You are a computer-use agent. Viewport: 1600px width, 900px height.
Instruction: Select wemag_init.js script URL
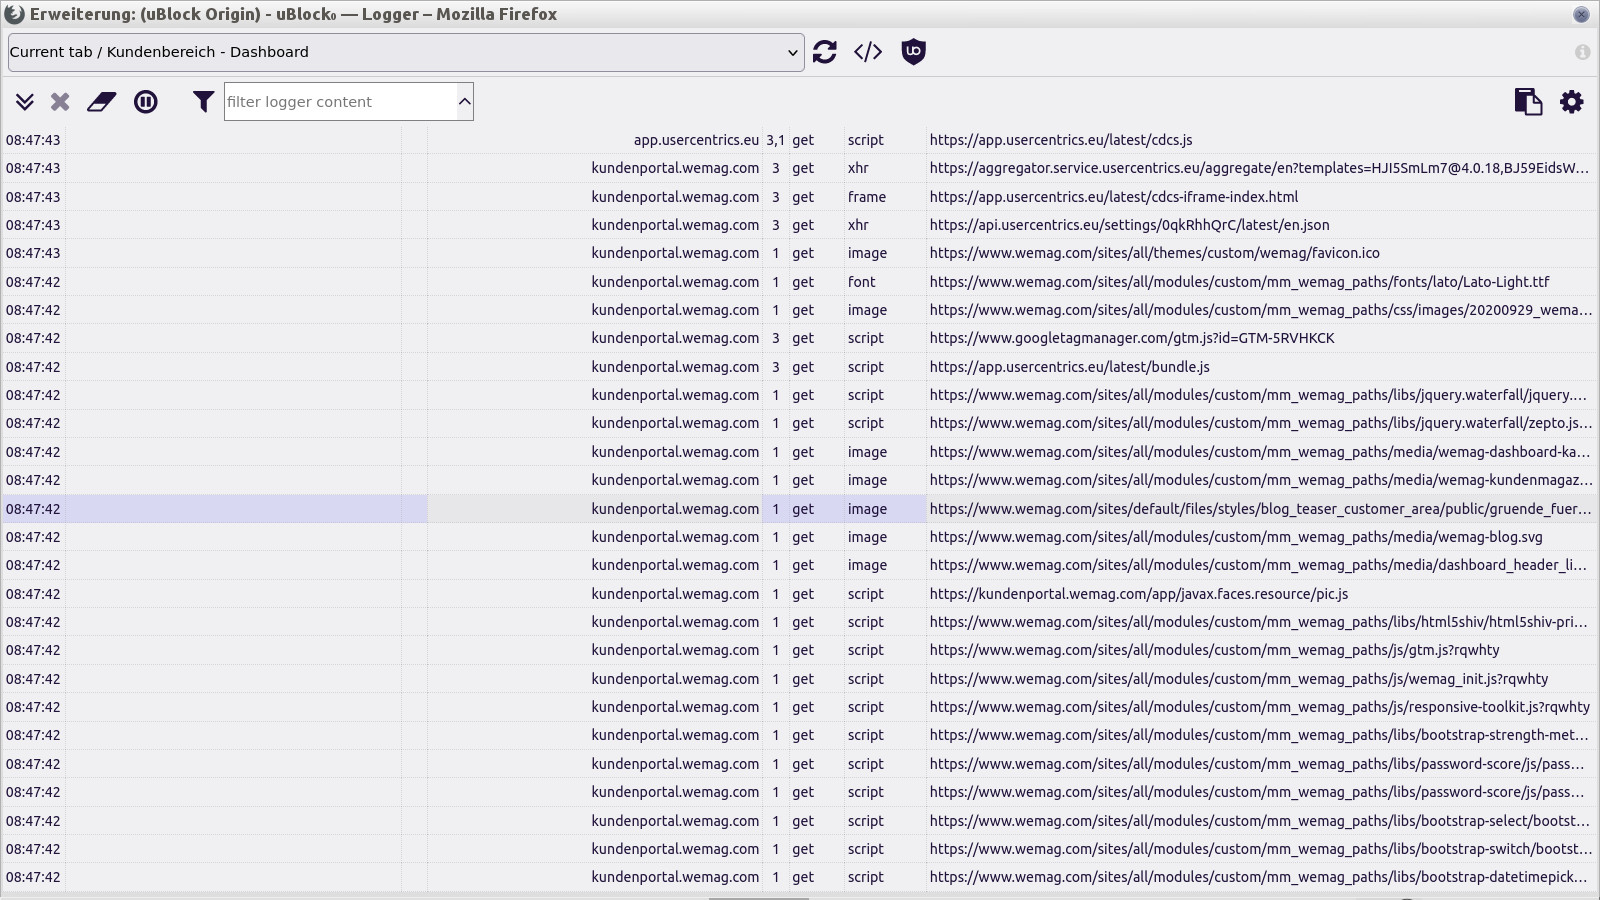coord(1239,679)
